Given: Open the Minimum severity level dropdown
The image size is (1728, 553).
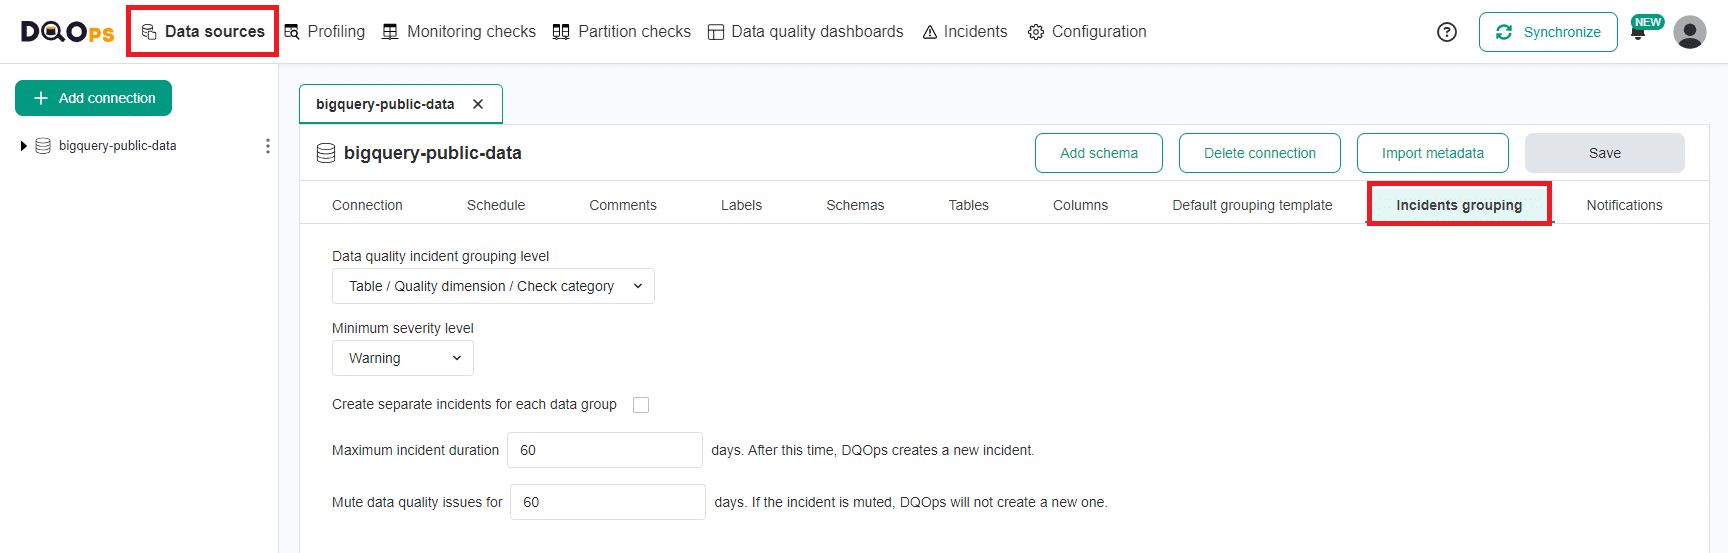Looking at the screenshot, I should pos(403,358).
